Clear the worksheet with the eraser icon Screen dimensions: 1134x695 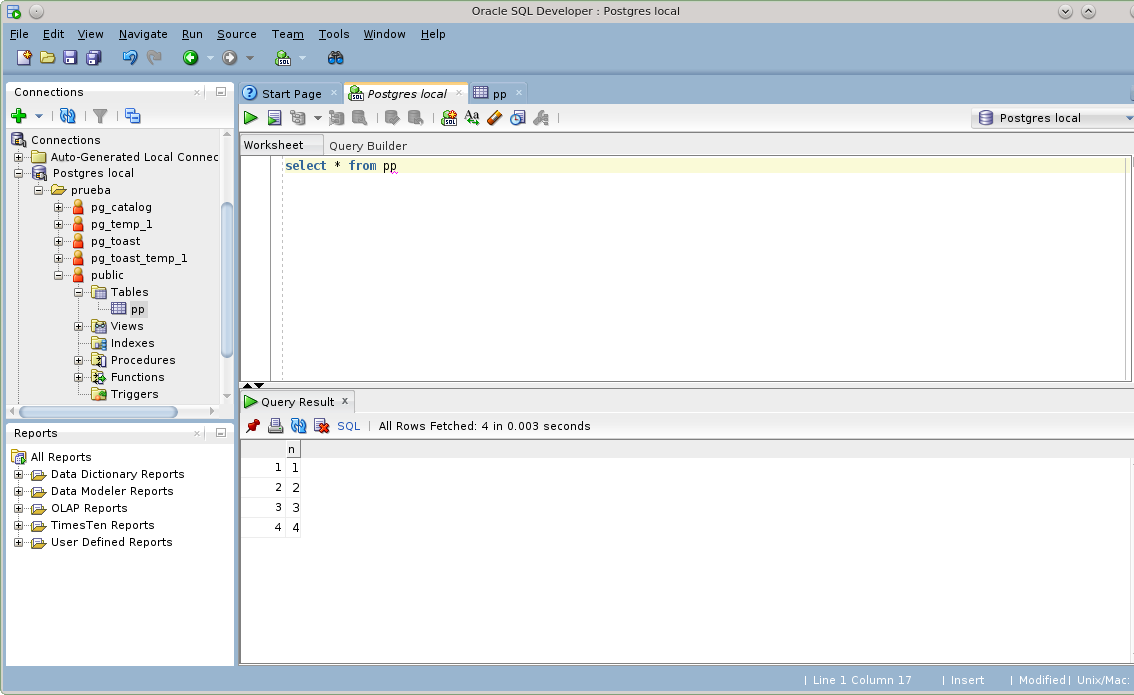tap(495, 118)
